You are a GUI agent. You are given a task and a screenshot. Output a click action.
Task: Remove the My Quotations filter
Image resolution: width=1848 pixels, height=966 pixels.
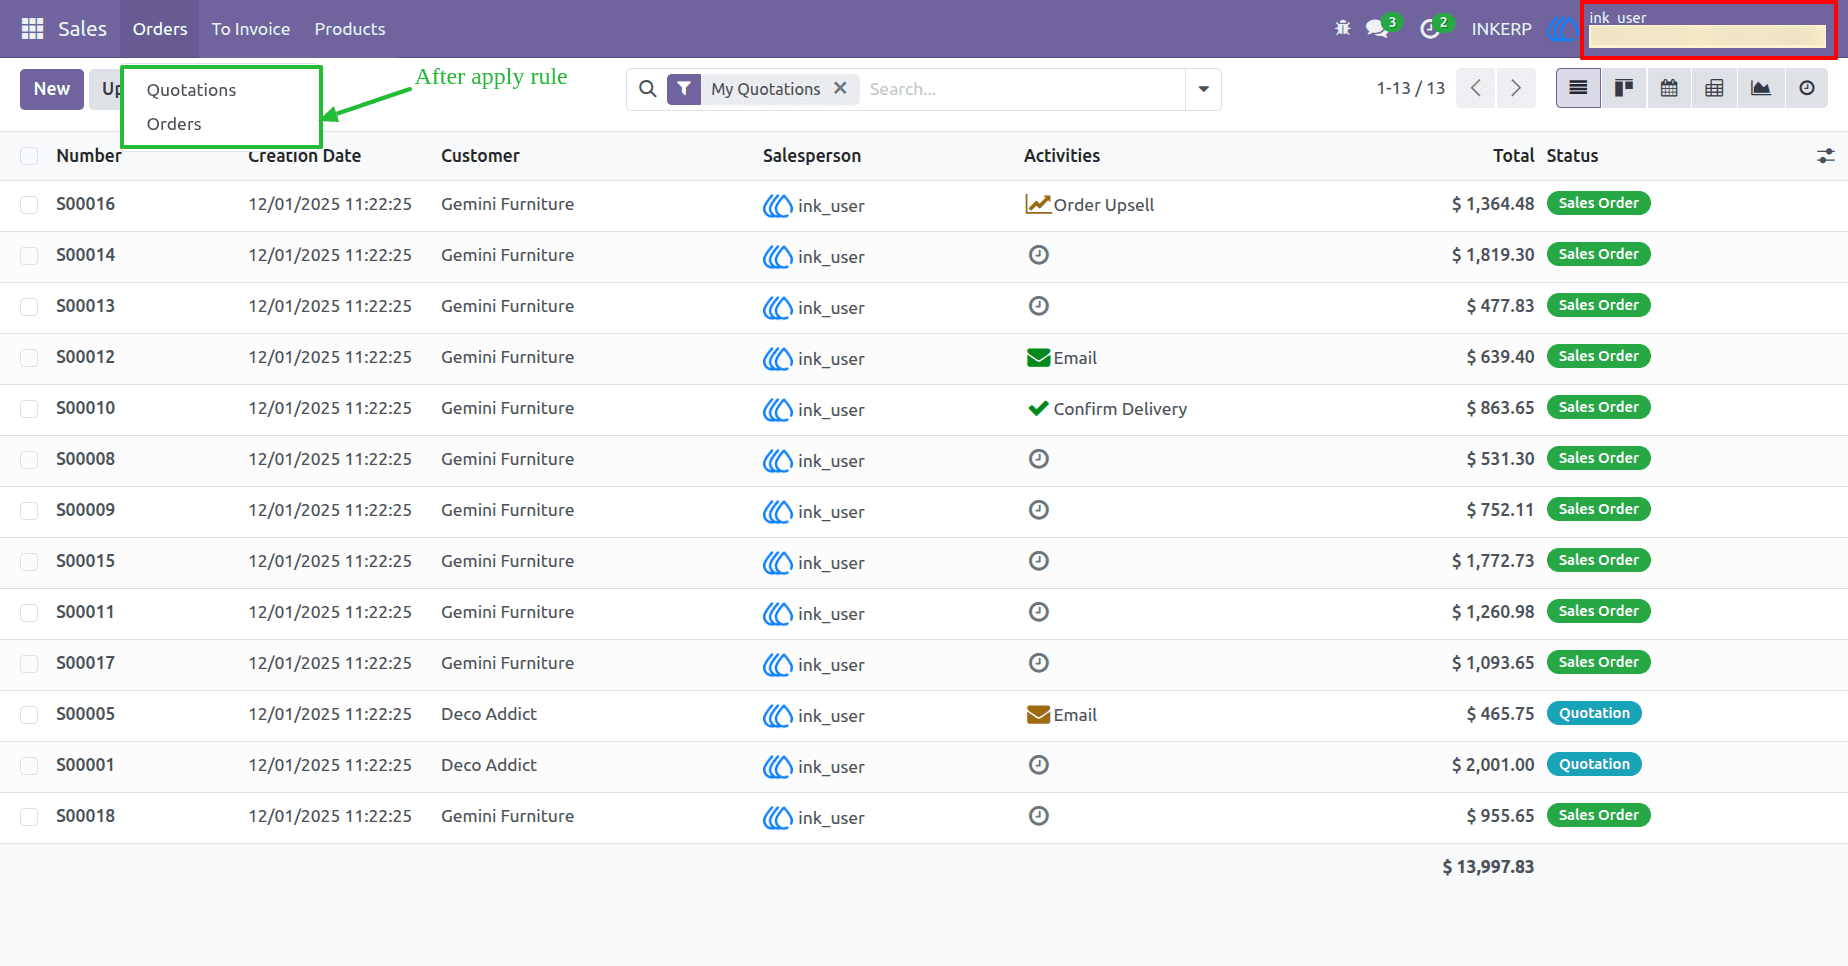coord(841,88)
